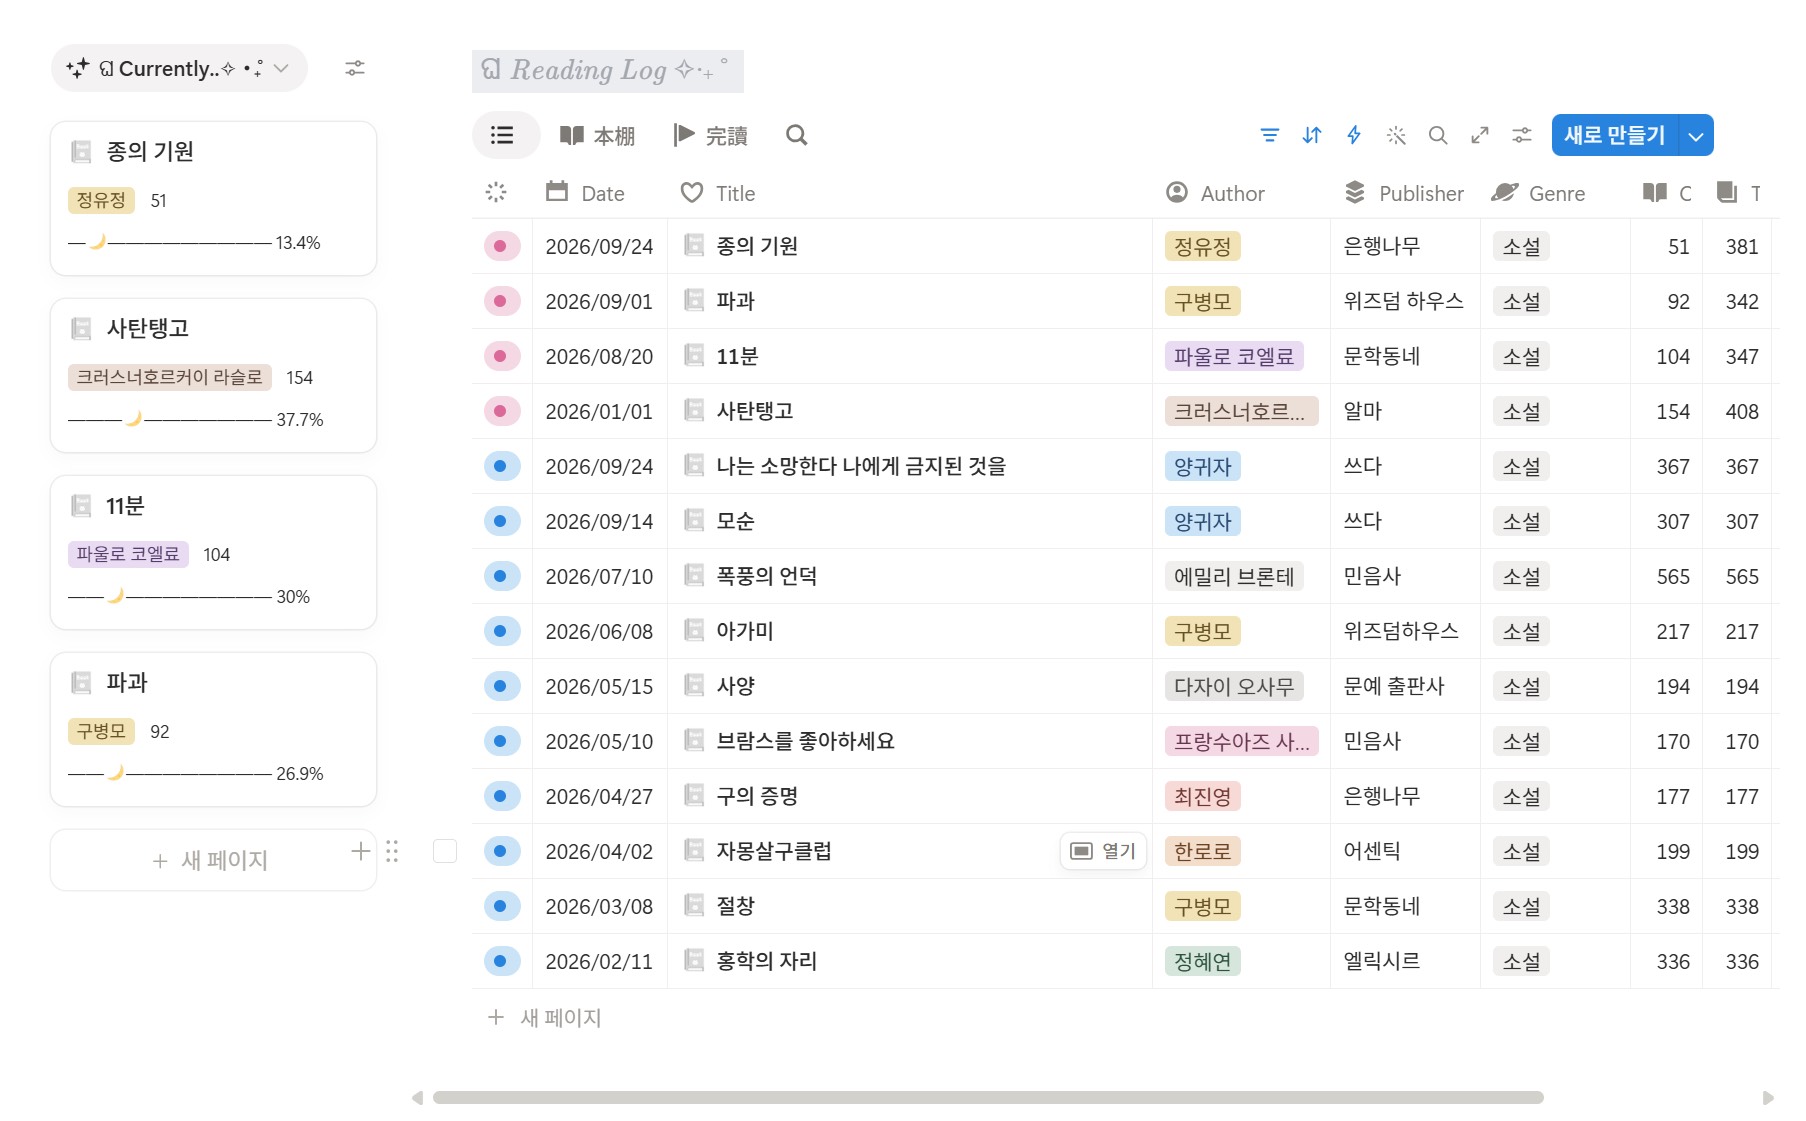This screenshot has height=1121, width=1806.
Task: Open the Publisher column header menu
Action: 1404,193
